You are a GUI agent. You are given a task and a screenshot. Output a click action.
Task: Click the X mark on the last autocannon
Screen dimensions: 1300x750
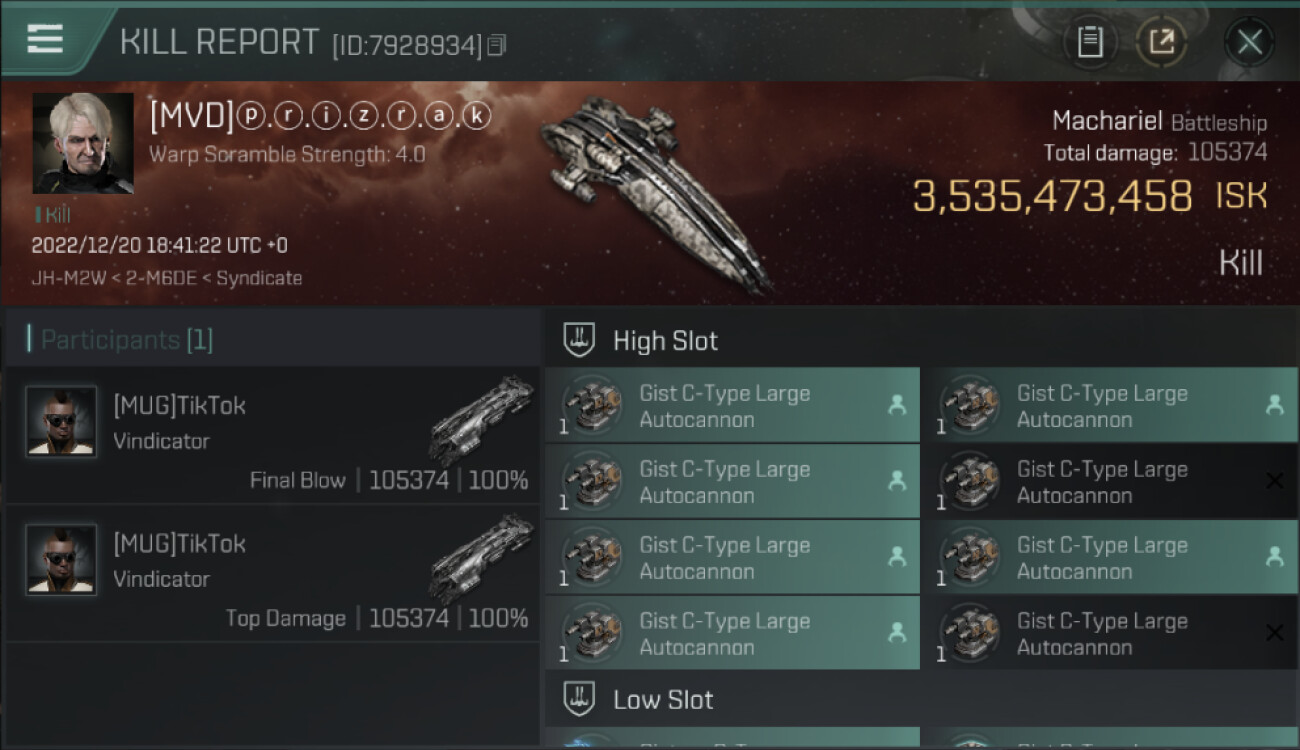[x=1274, y=633]
